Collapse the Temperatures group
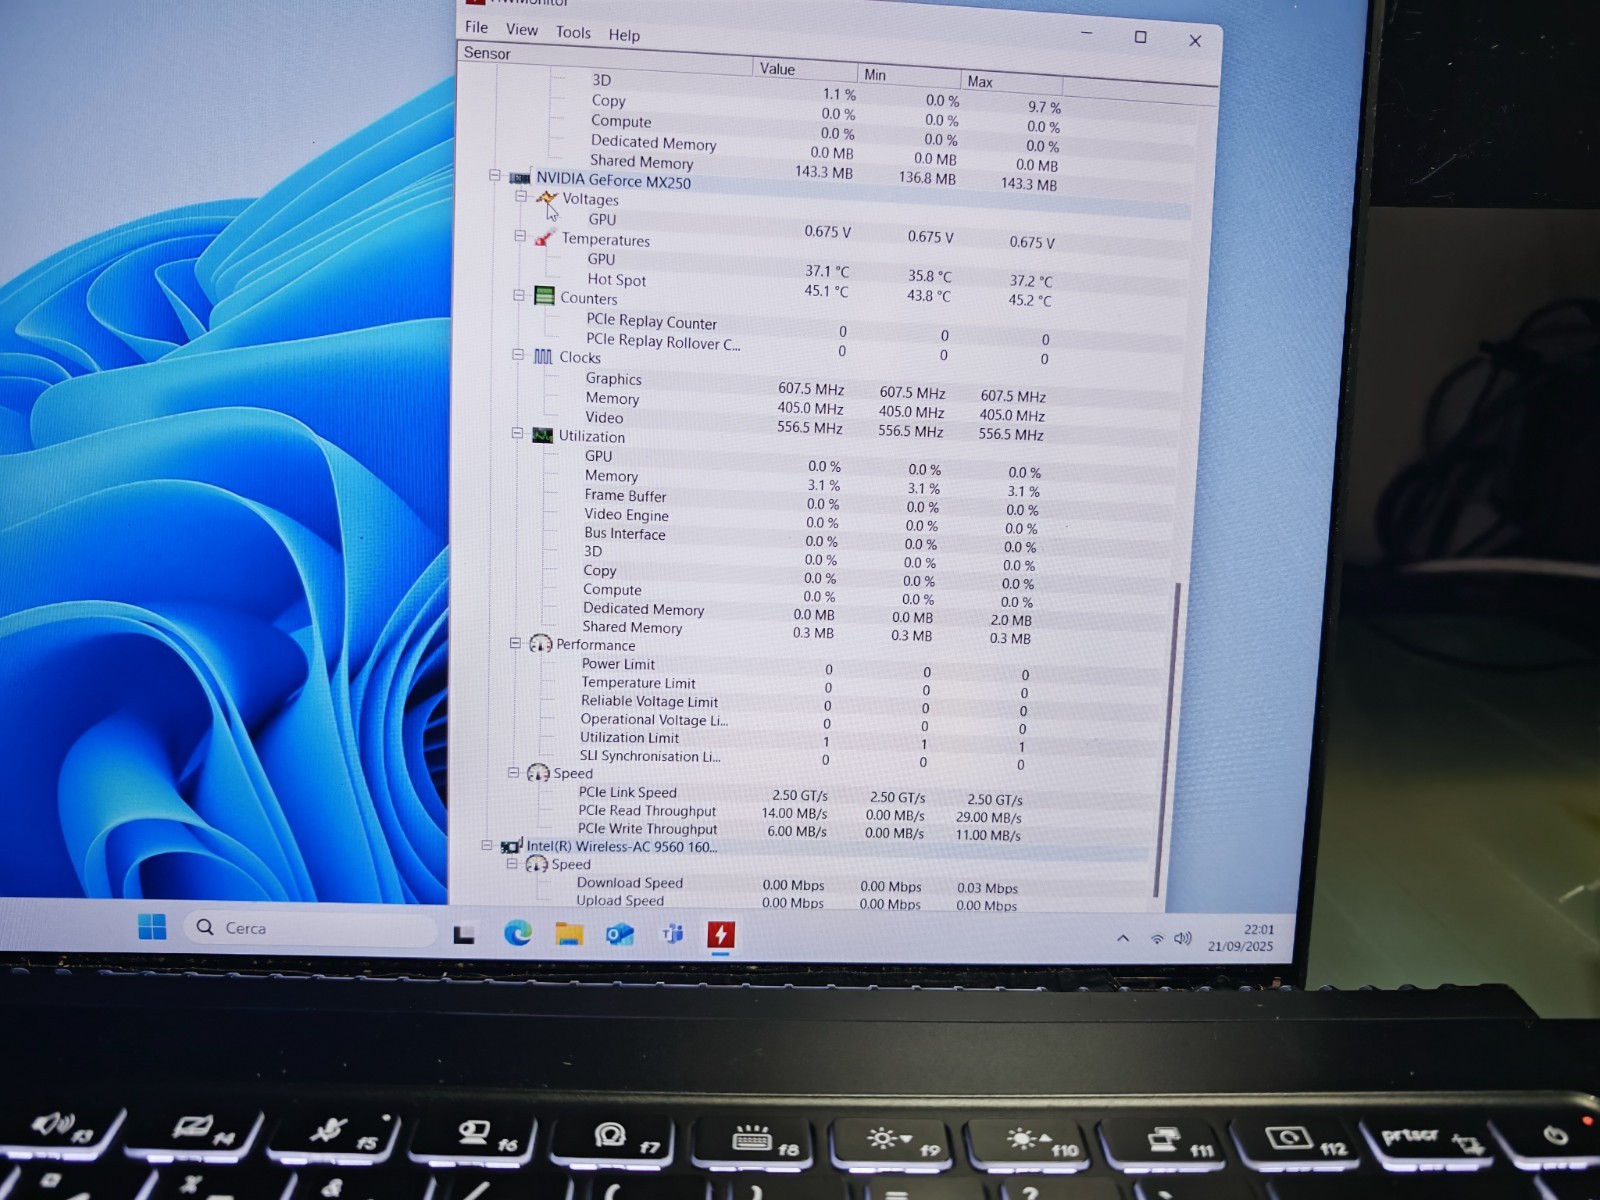1600x1200 pixels. click(520, 236)
